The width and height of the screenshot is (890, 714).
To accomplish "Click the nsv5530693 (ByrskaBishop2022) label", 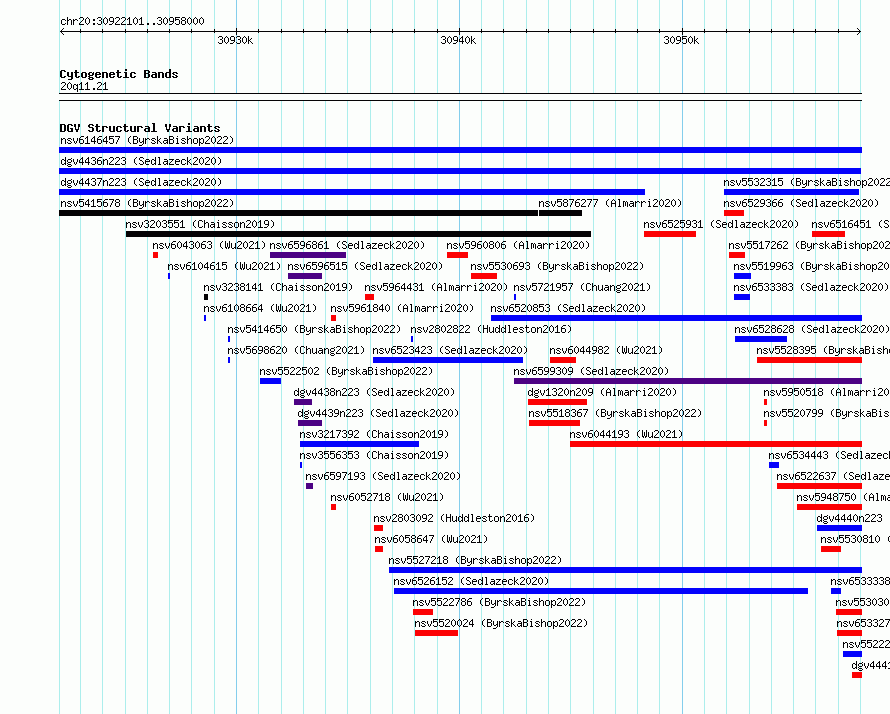I will coord(557,266).
